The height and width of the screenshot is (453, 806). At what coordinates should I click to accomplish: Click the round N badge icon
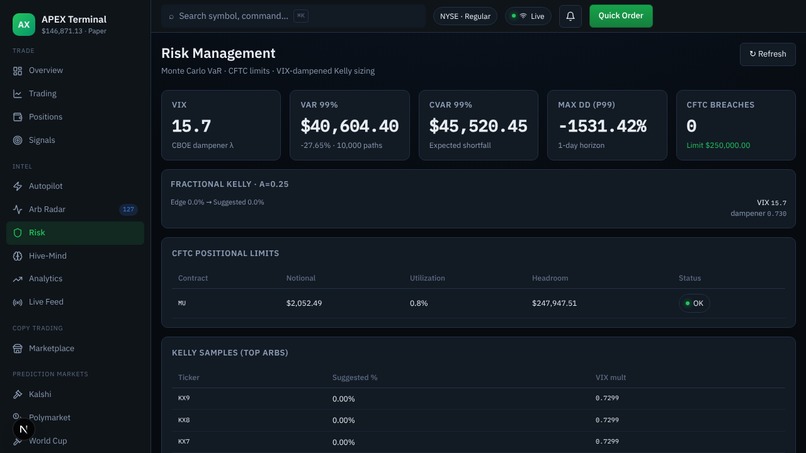(x=23, y=429)
